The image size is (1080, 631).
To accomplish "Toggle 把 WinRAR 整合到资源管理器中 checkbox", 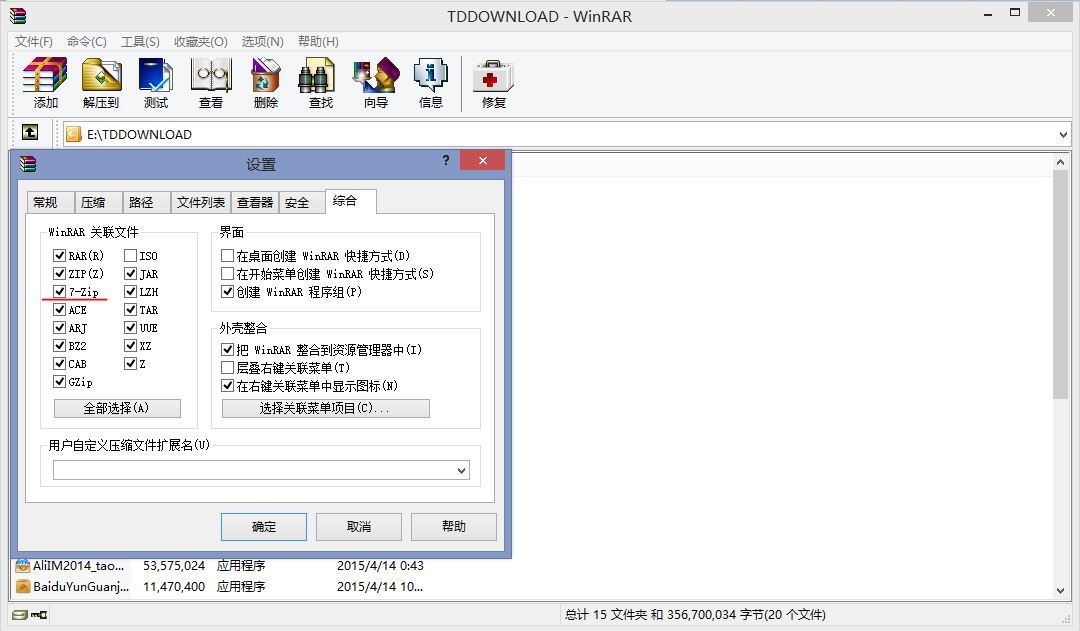I will tap(227, 350).
